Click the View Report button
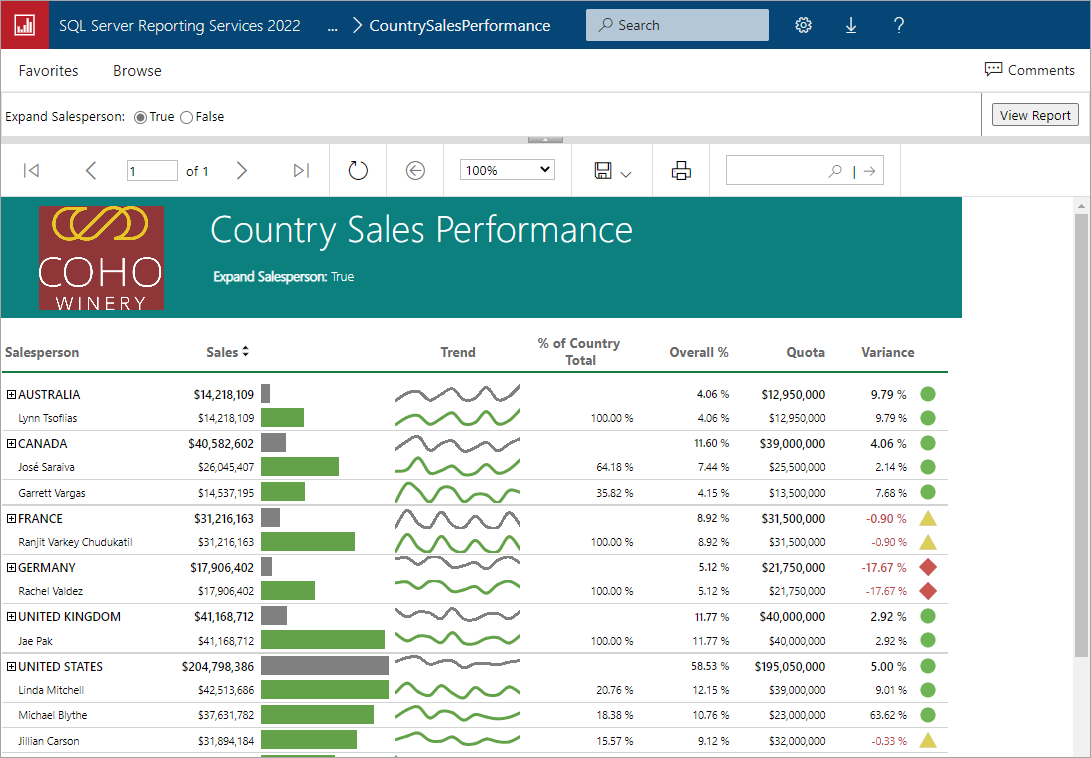This screenshot has height=758, width=1091. pos(1035,114)
